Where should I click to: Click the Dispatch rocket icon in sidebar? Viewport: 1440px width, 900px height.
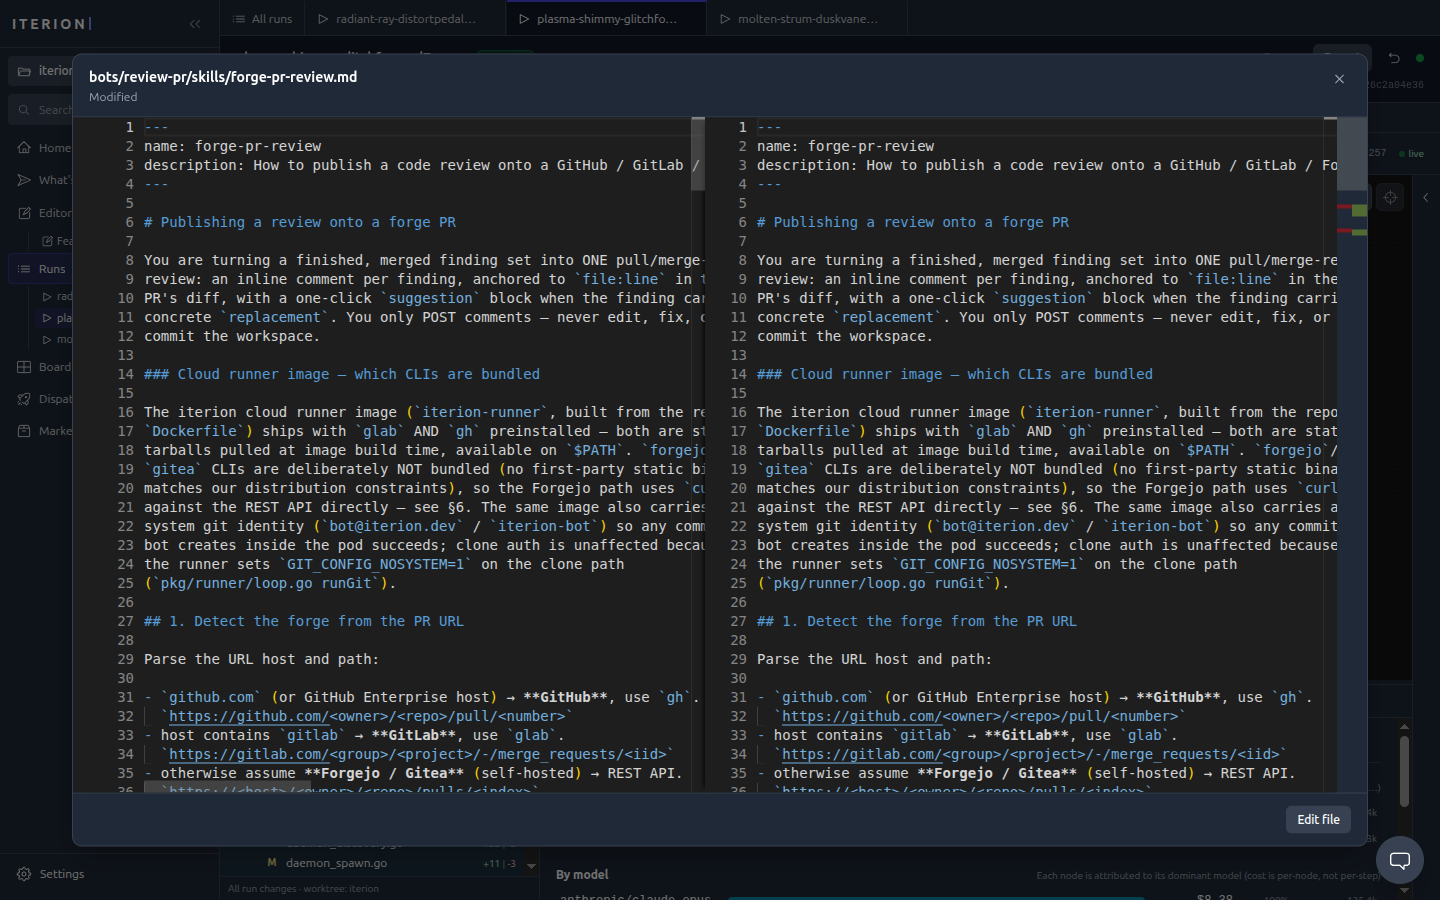pos(24,399)
